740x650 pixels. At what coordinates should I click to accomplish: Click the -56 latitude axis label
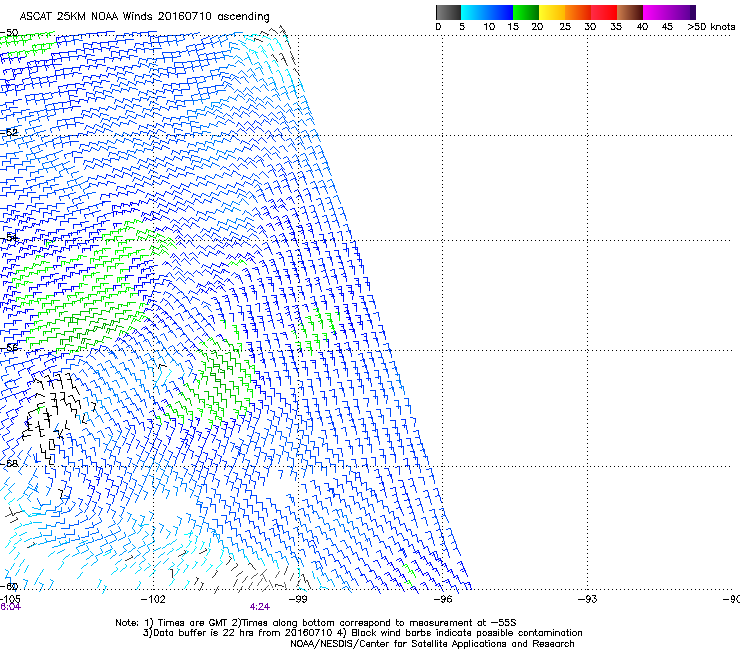coord(9,348)
